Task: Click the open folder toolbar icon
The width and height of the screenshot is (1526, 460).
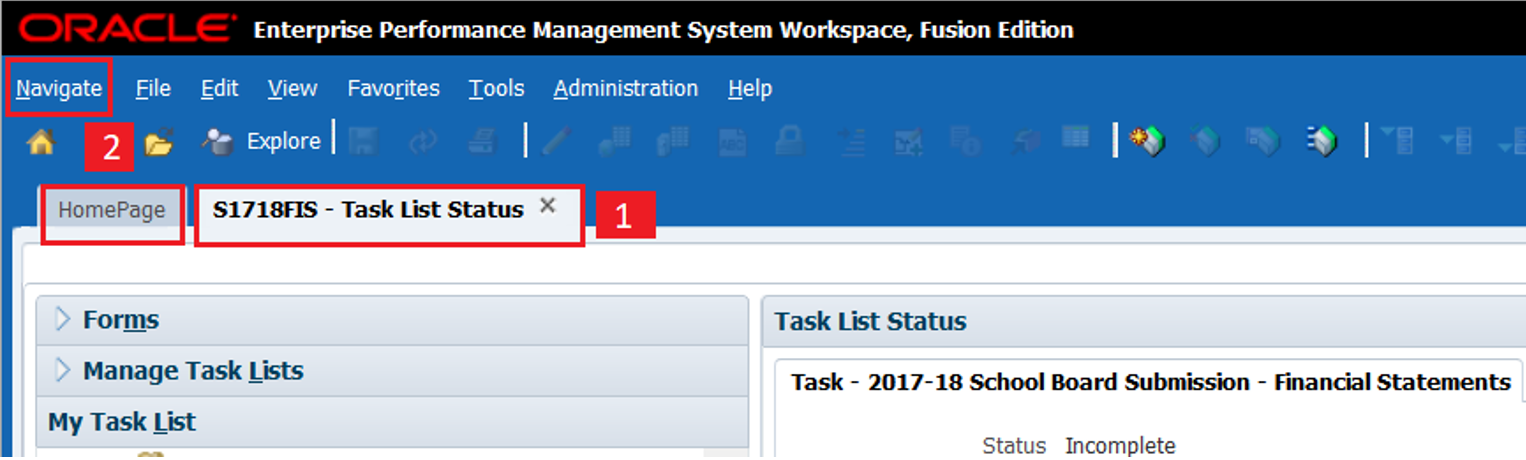Action: coord(158,144)
